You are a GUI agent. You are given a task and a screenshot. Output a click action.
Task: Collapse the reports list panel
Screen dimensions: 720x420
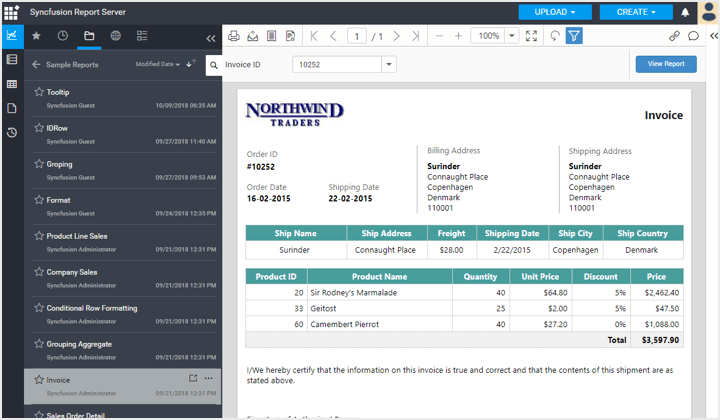211,39
